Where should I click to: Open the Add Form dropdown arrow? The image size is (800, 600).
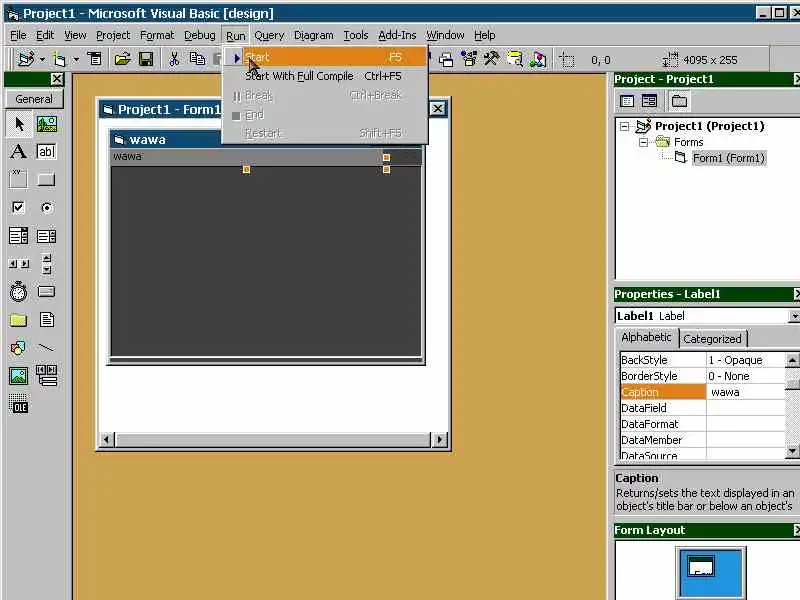click(76, 60)
